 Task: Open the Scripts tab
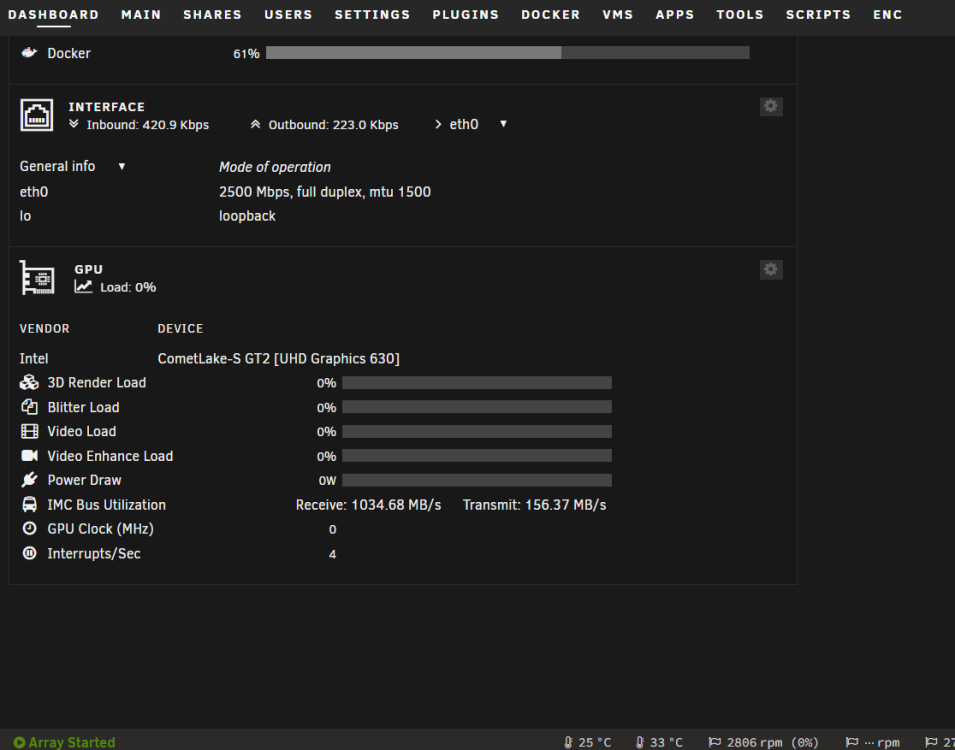818,15
